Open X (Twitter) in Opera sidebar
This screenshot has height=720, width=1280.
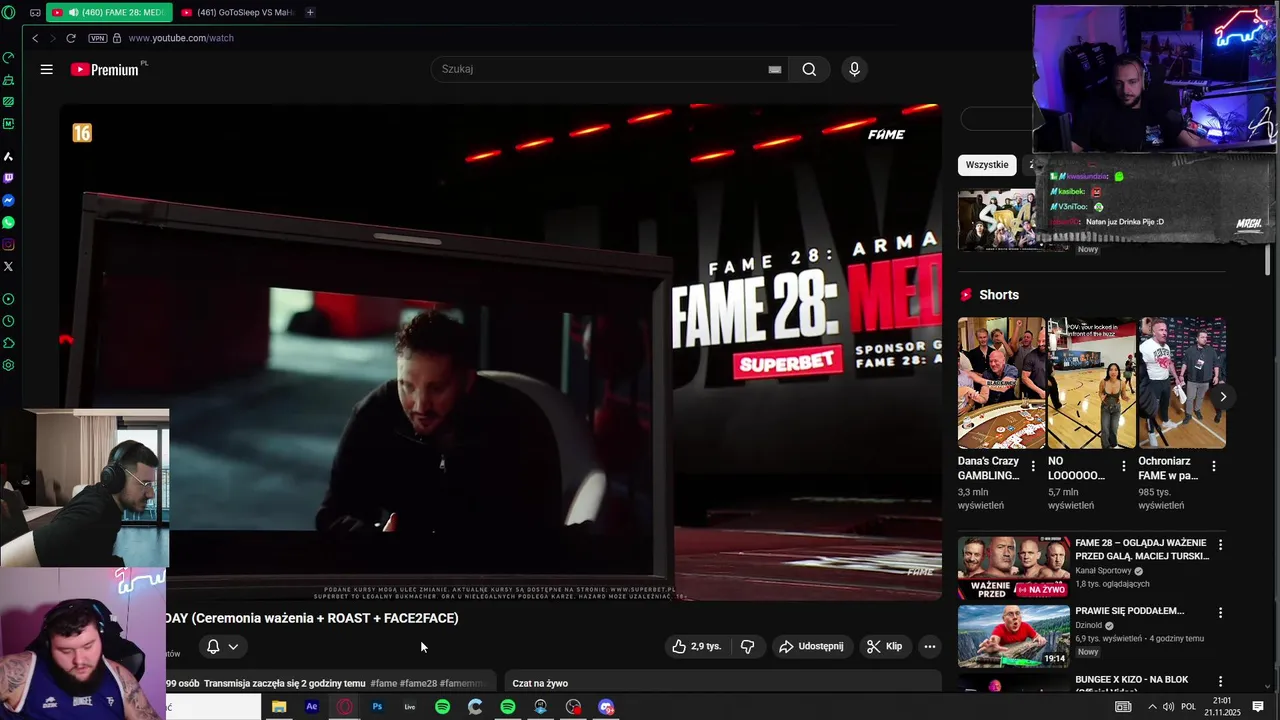9,266
